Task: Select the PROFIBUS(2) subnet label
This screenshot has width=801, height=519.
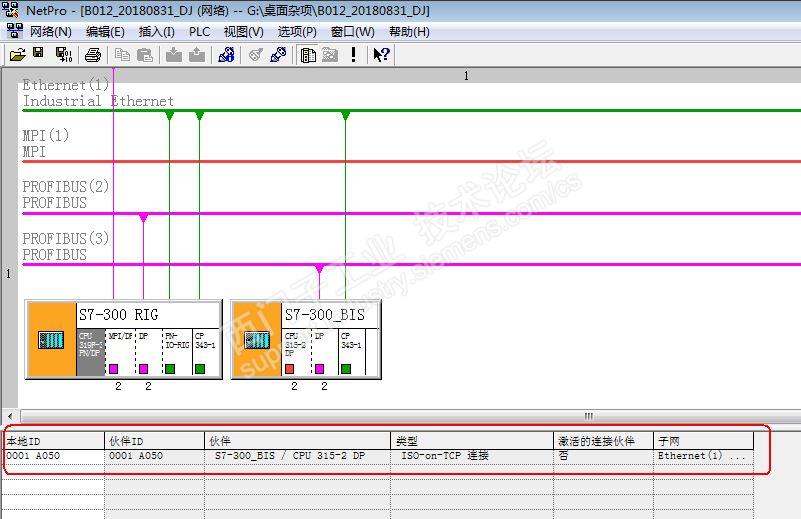Action: pos(65,194)
